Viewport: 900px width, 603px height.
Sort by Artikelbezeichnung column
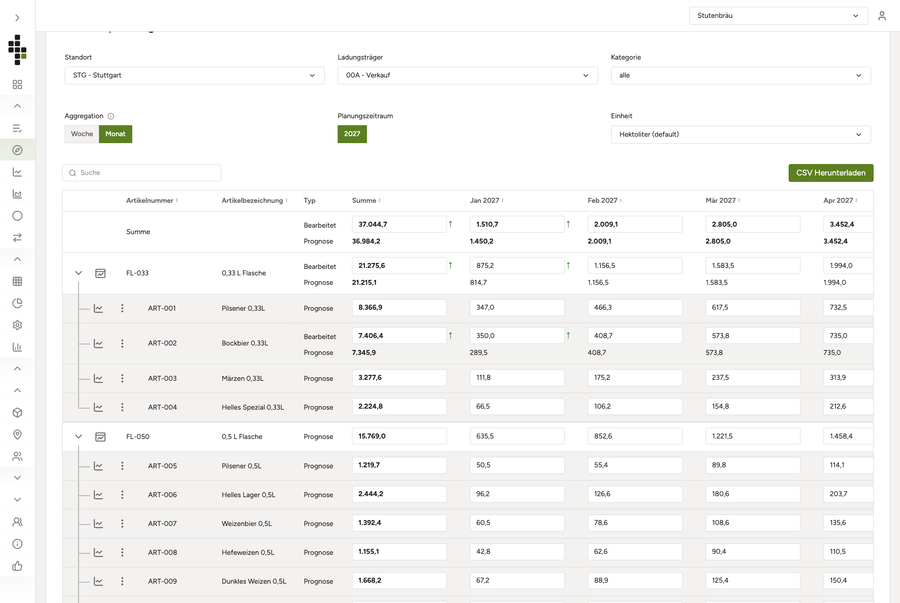coord(254,201)
